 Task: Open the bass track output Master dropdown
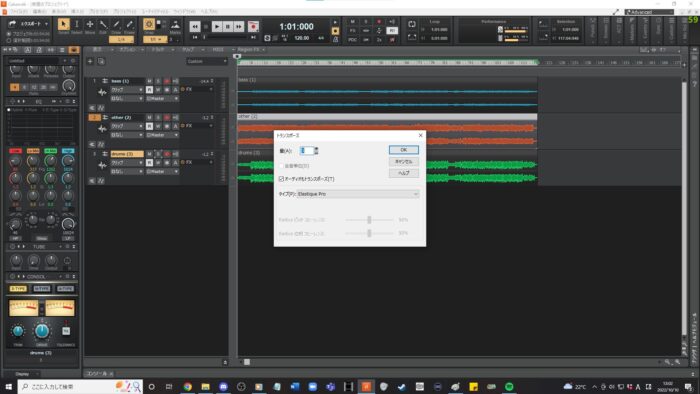point(162,99)
